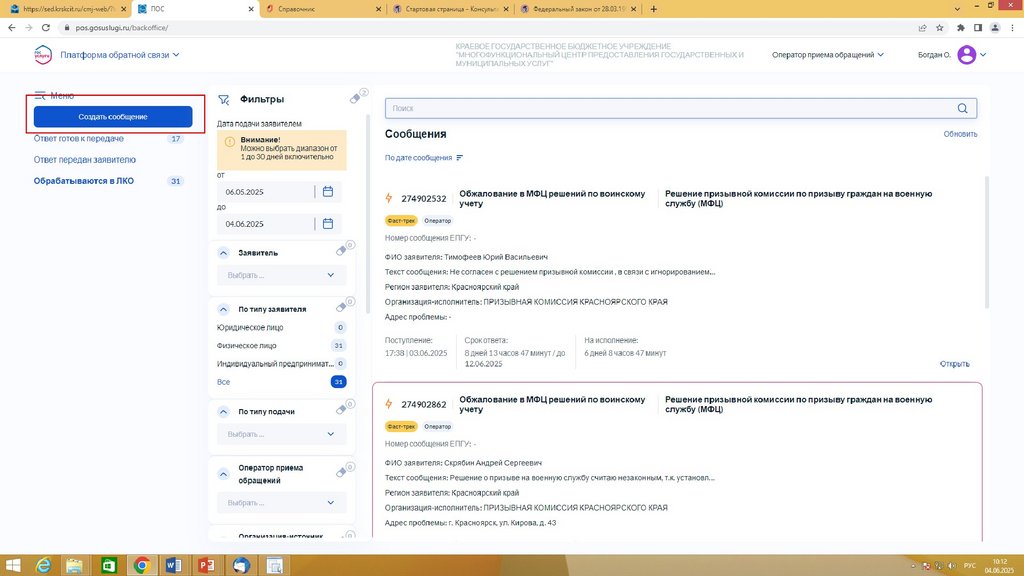
Task: Bookmark page with the star icon
Action: [940, 27]
